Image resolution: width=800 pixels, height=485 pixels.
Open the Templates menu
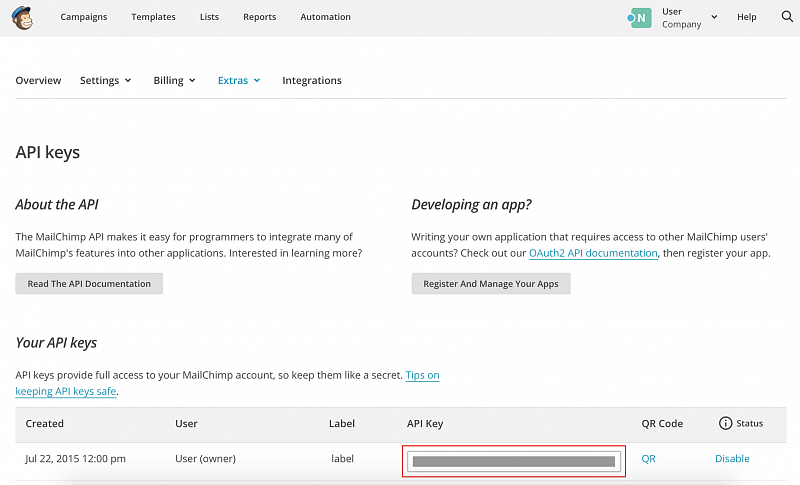[x=153, y=17]
